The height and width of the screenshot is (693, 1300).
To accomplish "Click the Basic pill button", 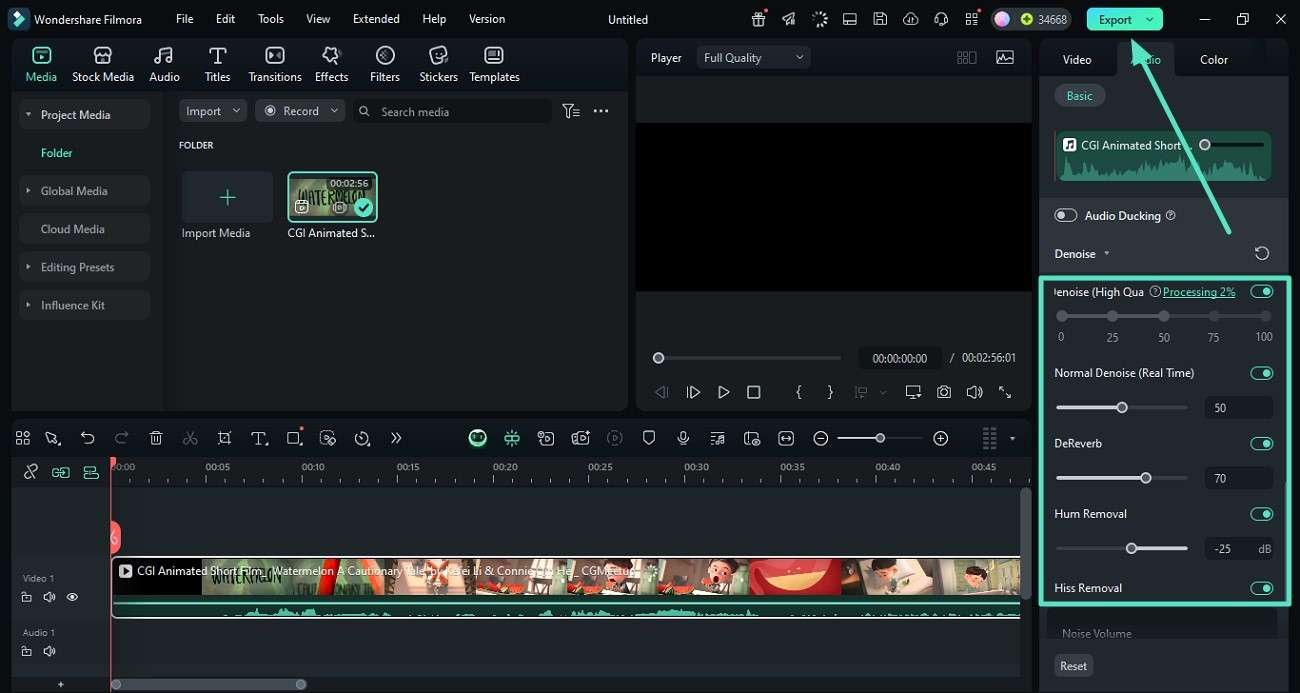I will [1080, 96].
